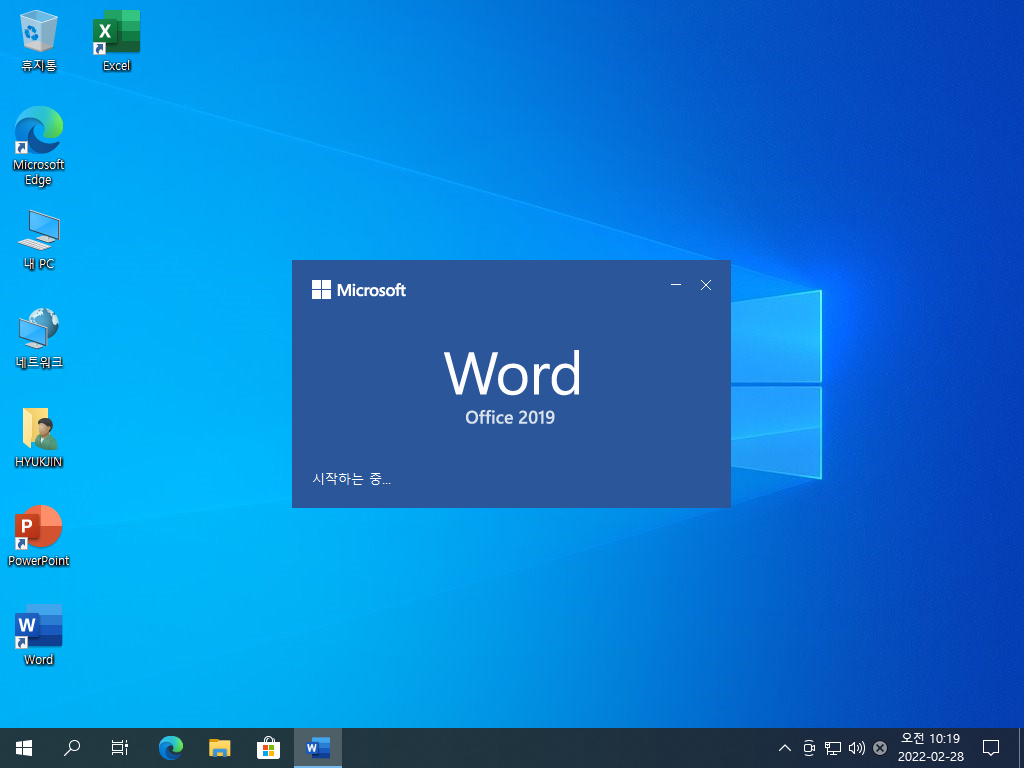Image resolution: width=1024 pixels, height=768 pixels.
Task: Launch Edge from the taskbar
Action: [171, 748]
